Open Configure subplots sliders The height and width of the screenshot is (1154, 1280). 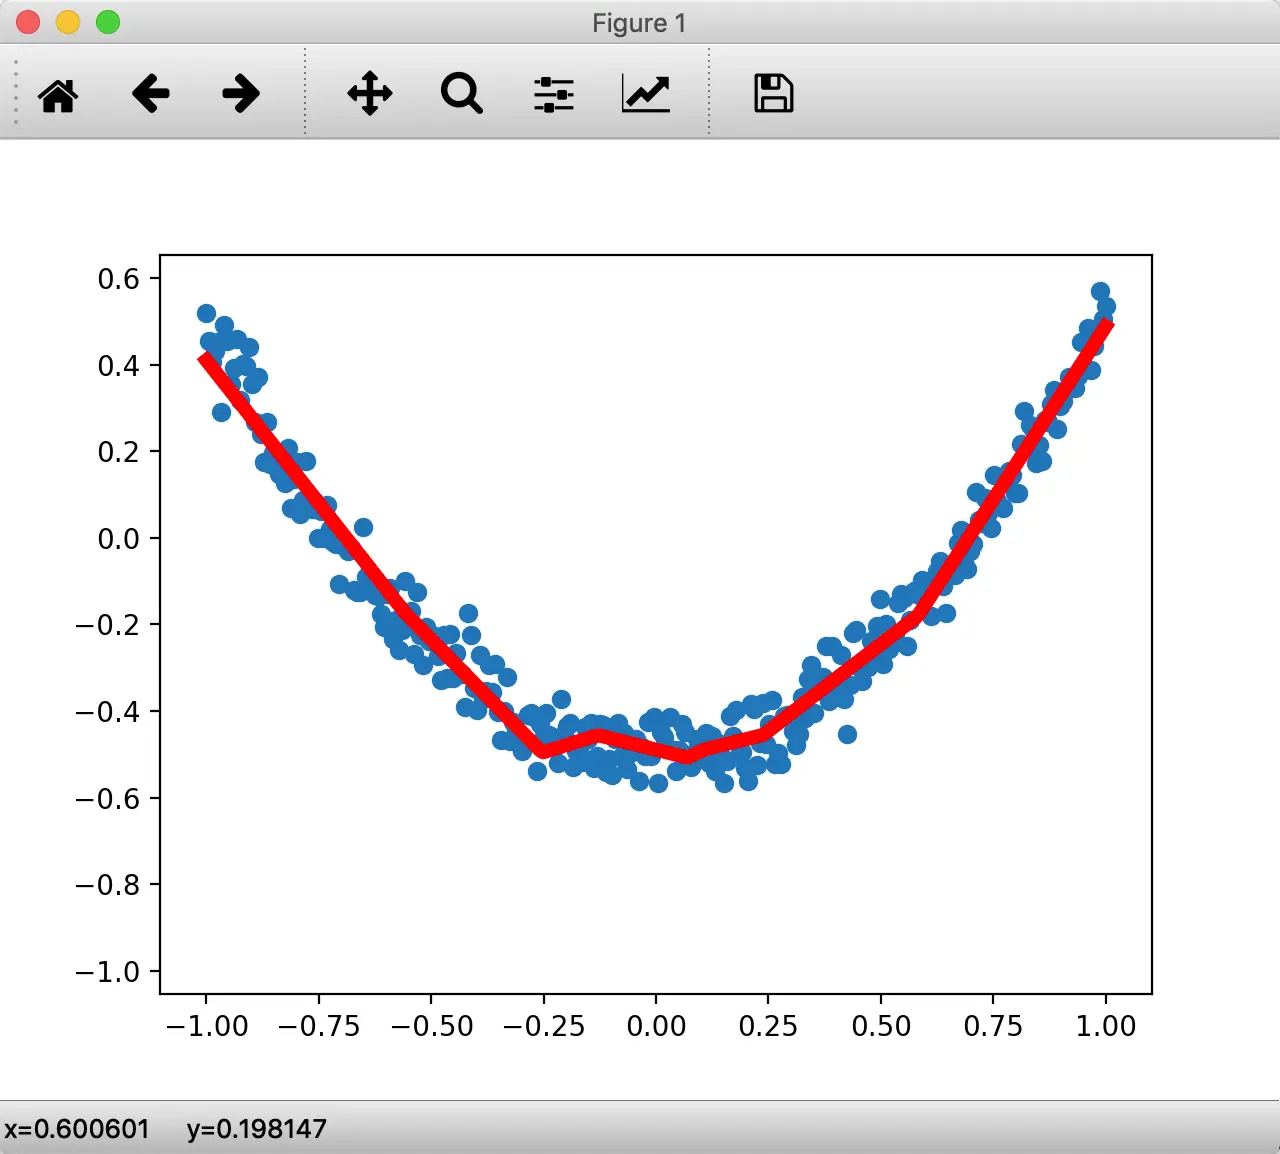(554, 94)
